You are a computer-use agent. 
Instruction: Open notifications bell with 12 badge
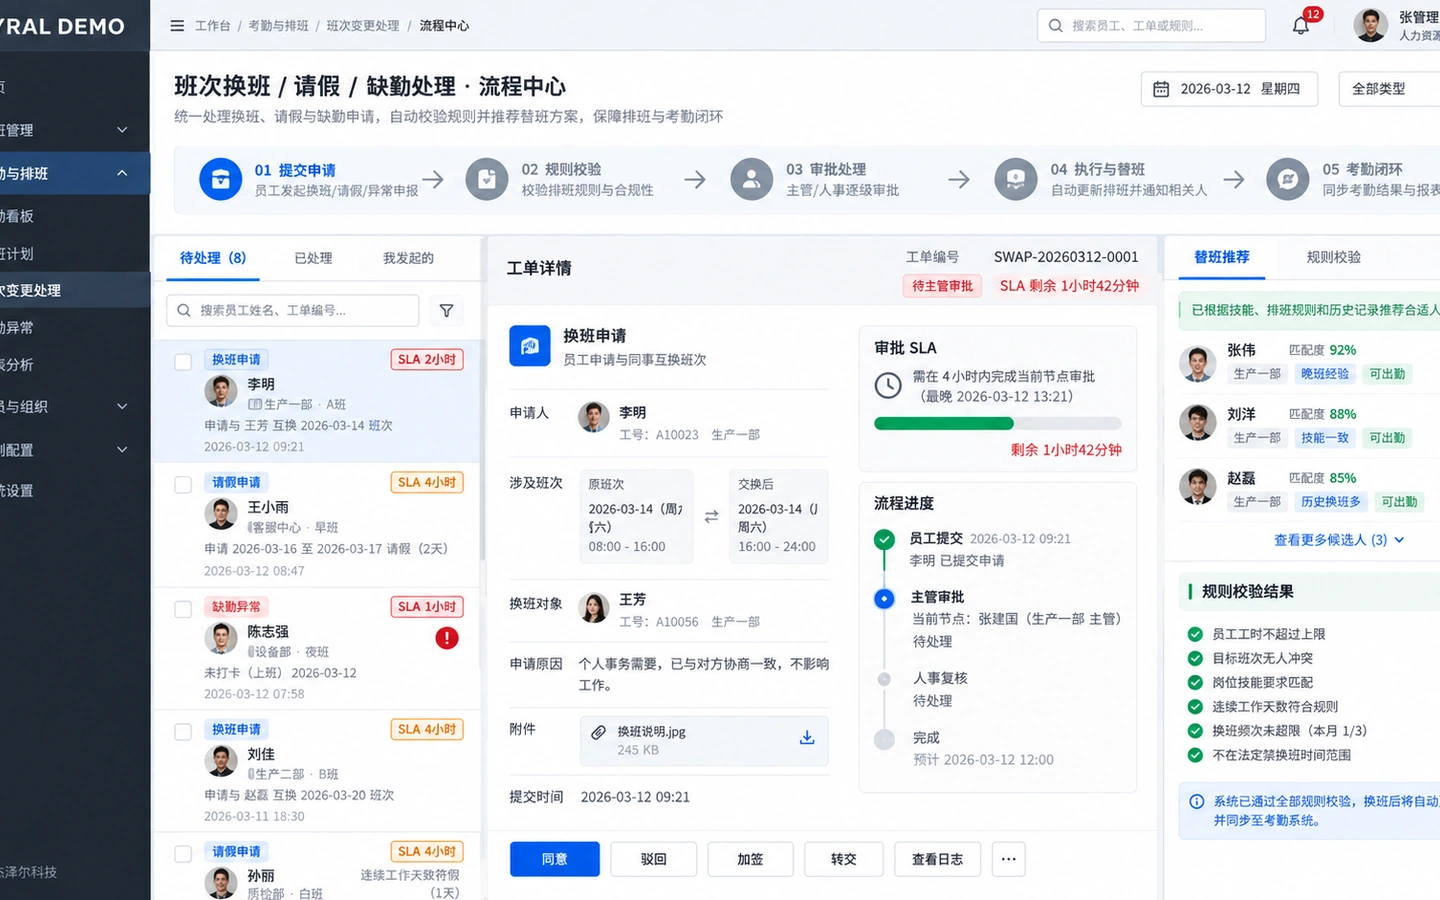pyautogui.click(x=1302, y=25)
